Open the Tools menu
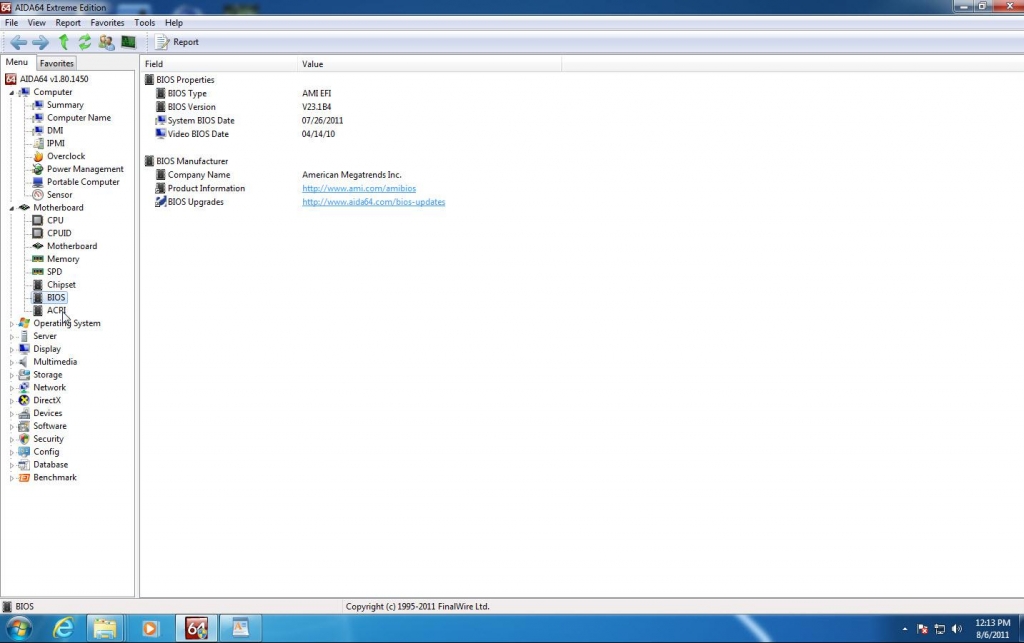Screen dimensions: 1024x643 [x=145, y=22]
